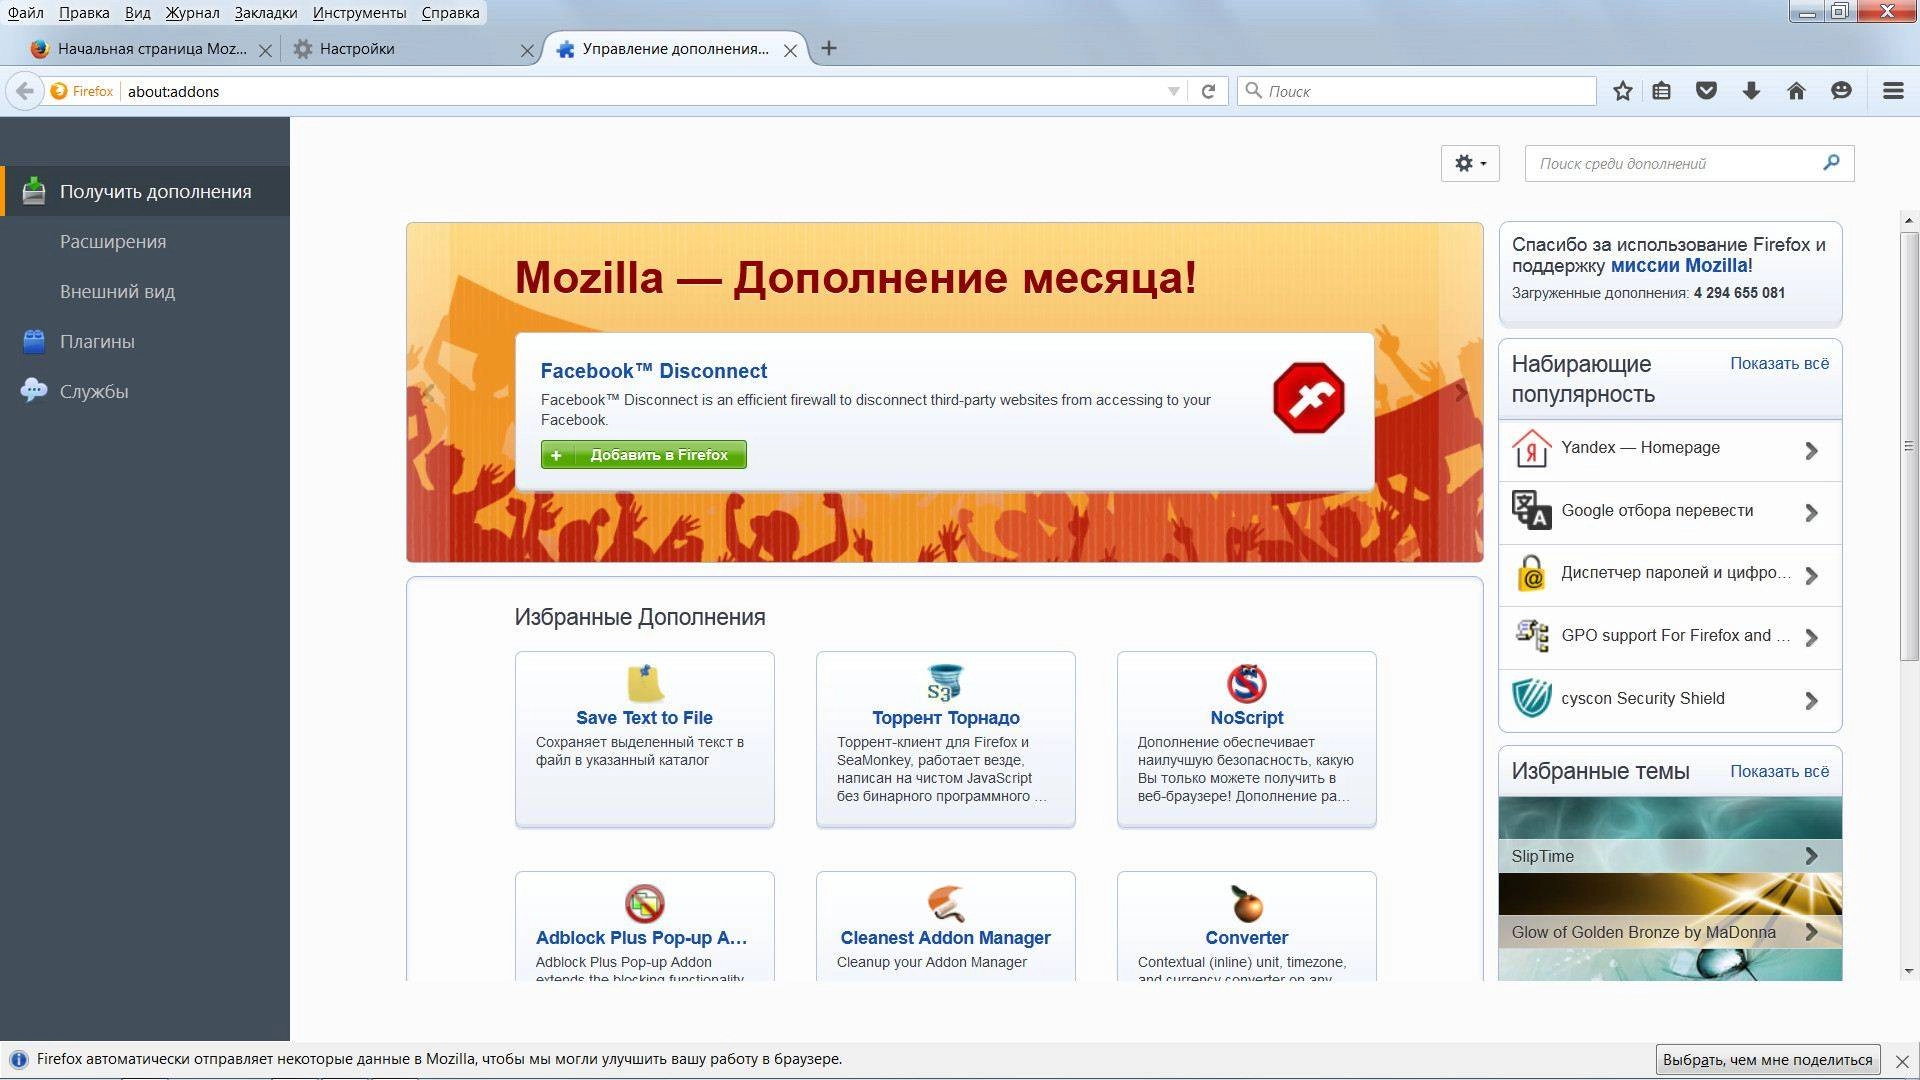
Task: Switch to Начальная страница Mozilla tab
Action: [150, 49]
